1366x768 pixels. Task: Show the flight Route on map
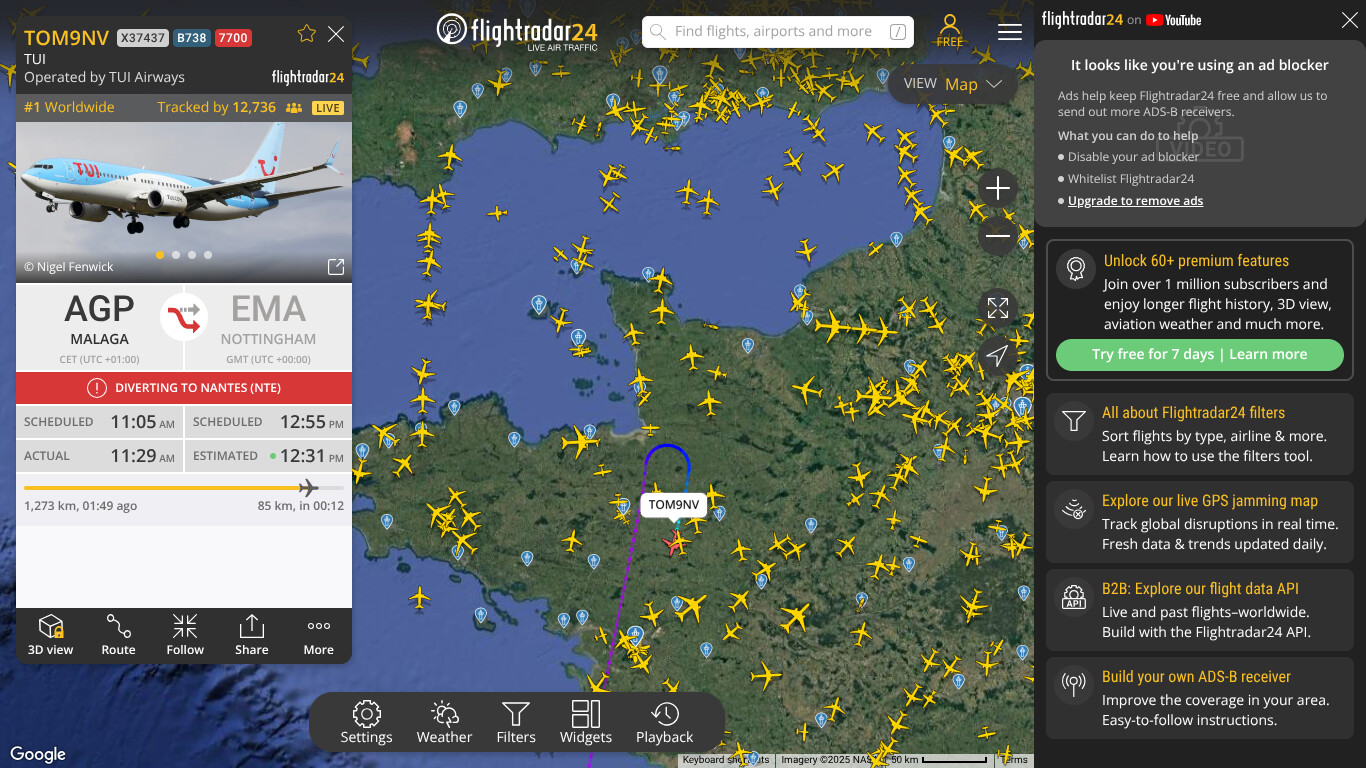118,635
